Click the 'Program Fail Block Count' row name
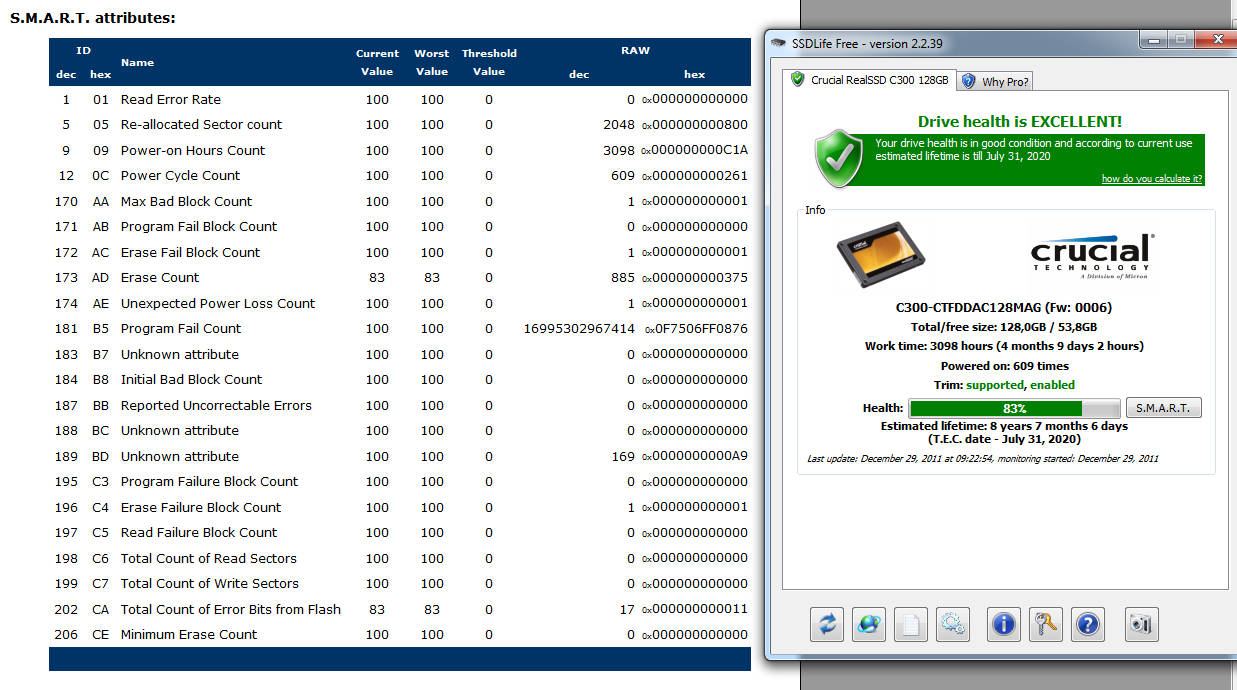The image size is (1237, 690). (x=199, y=227)
